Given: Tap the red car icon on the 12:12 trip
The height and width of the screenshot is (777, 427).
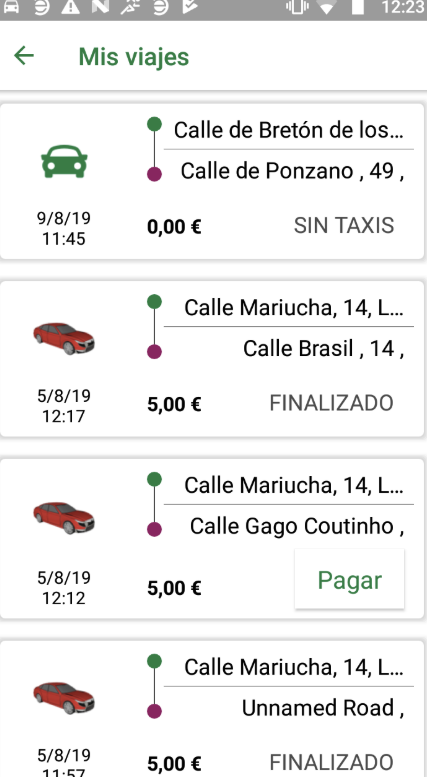Looking at the screenshot, I should 64,517.
